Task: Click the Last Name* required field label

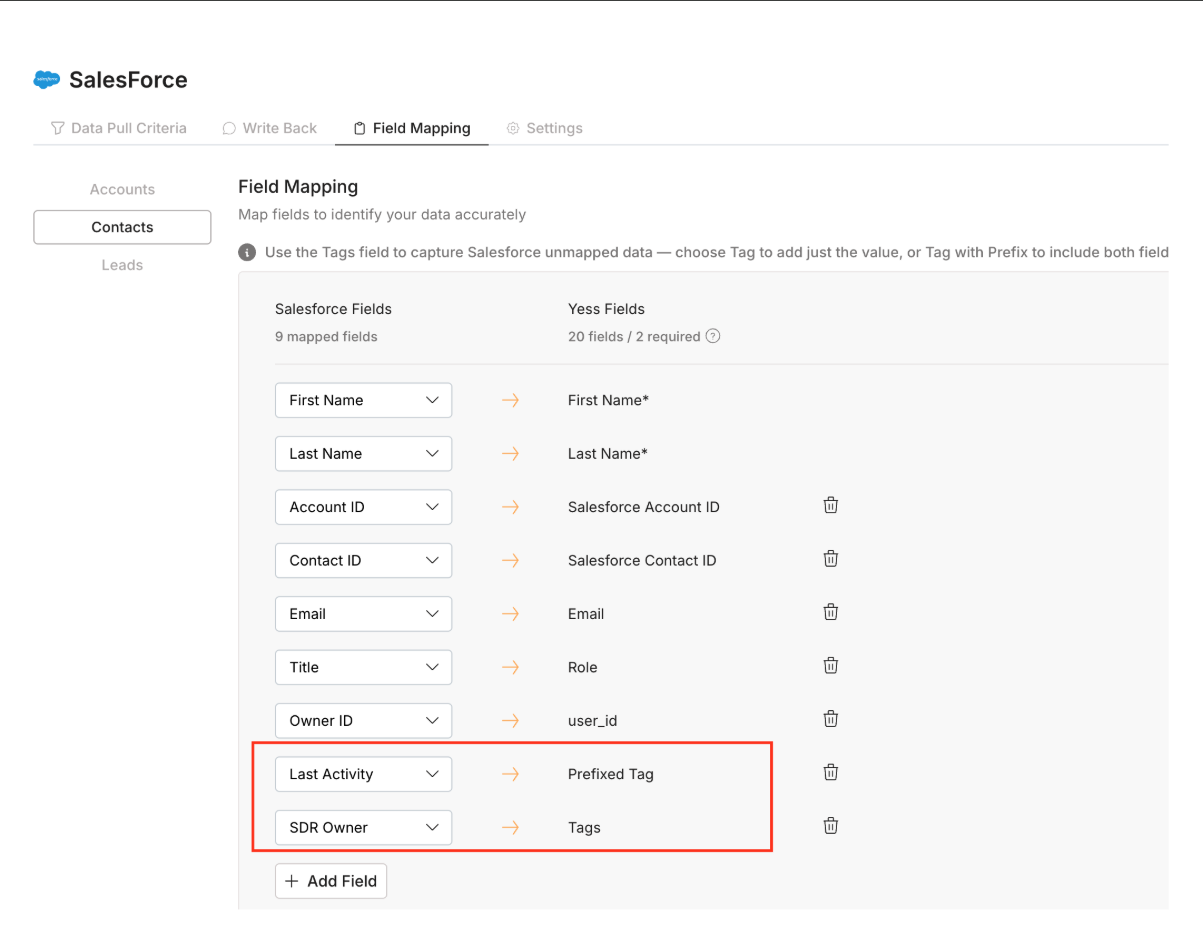Action: pyautogui.click(x=608, y=453)
